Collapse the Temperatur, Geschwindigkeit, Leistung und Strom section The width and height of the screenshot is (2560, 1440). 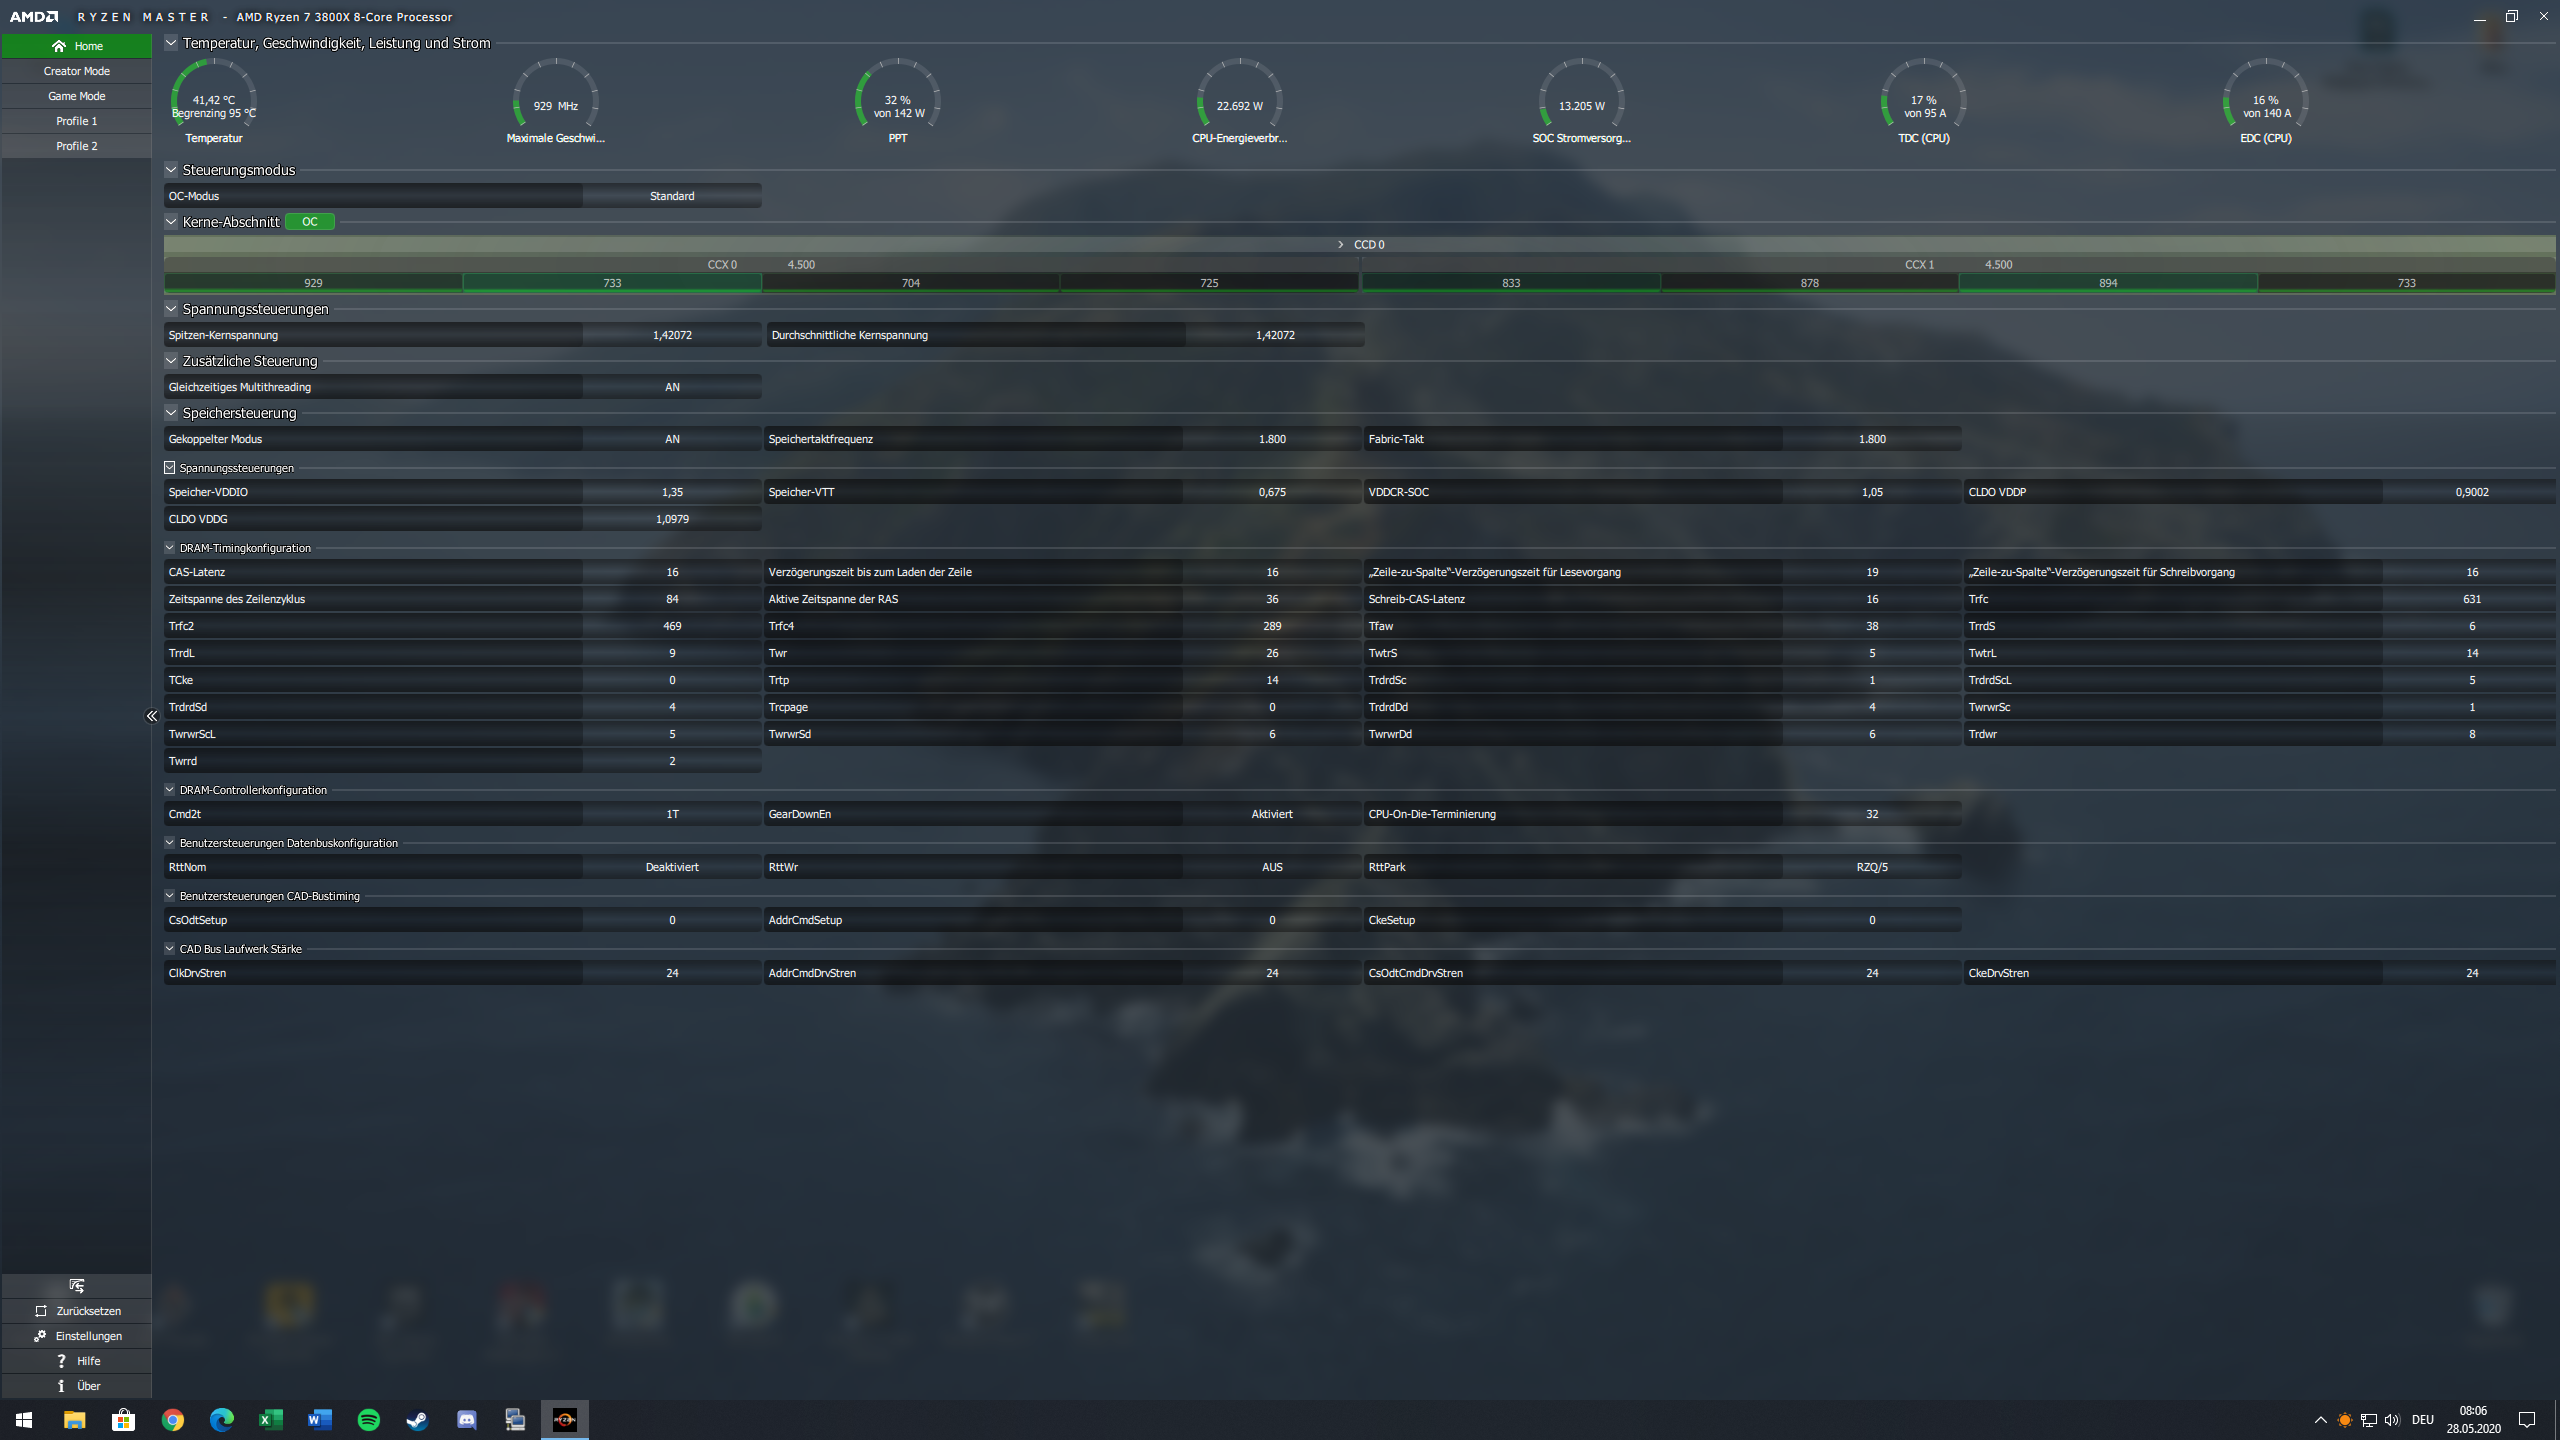[171, 43]
